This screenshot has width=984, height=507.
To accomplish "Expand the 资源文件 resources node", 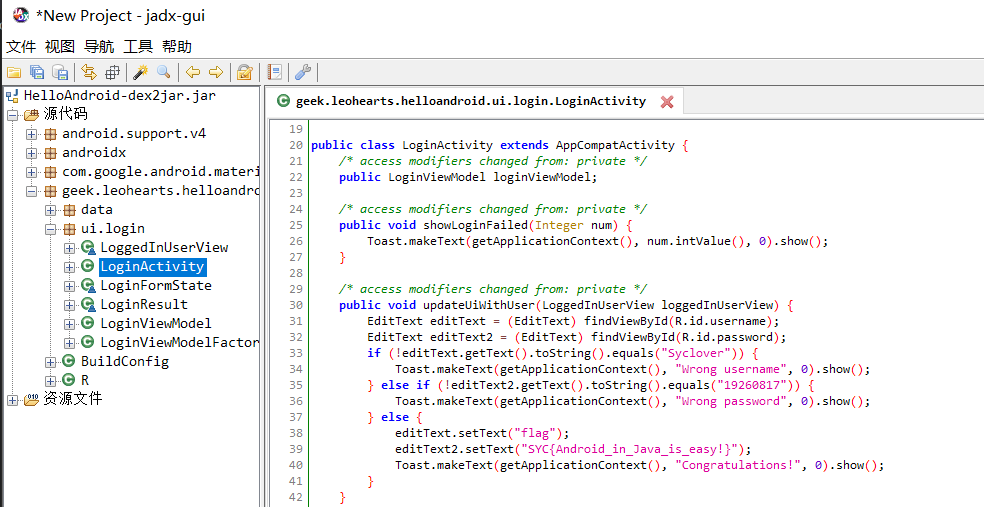I will [x=13, y=400].
